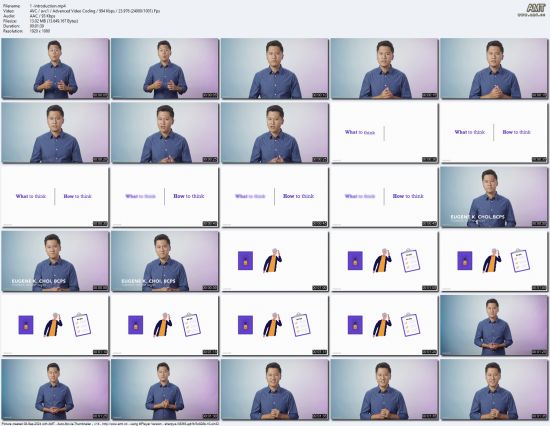The image size is (550, 426).
Task: Click the 'Picture created' footer credit line
Action: click(x=110, y=424)
